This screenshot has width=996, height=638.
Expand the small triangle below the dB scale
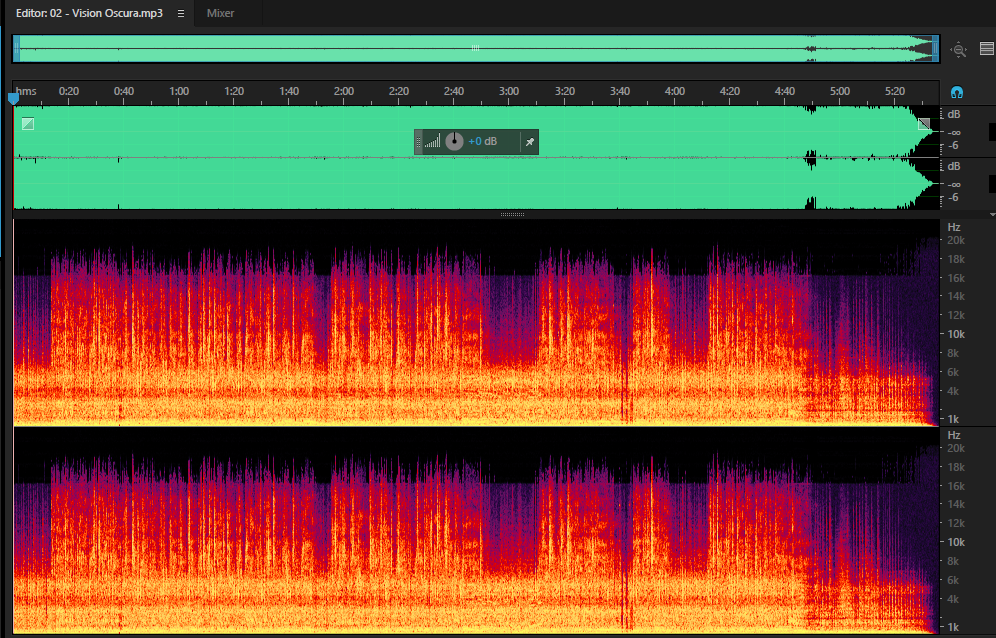992,215
